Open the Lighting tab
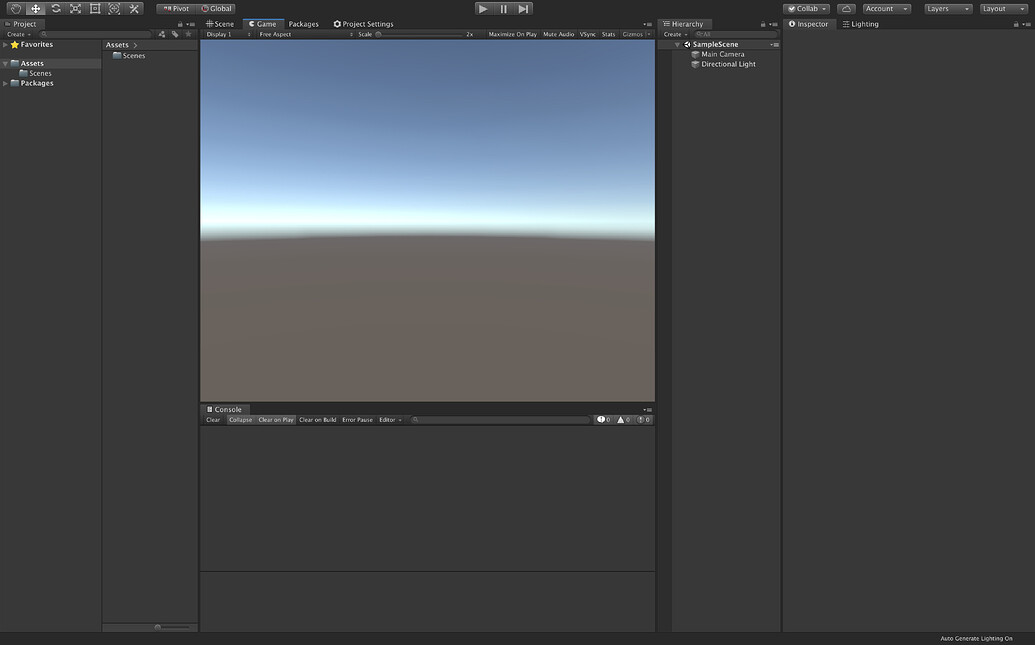 tap(866, 23)
